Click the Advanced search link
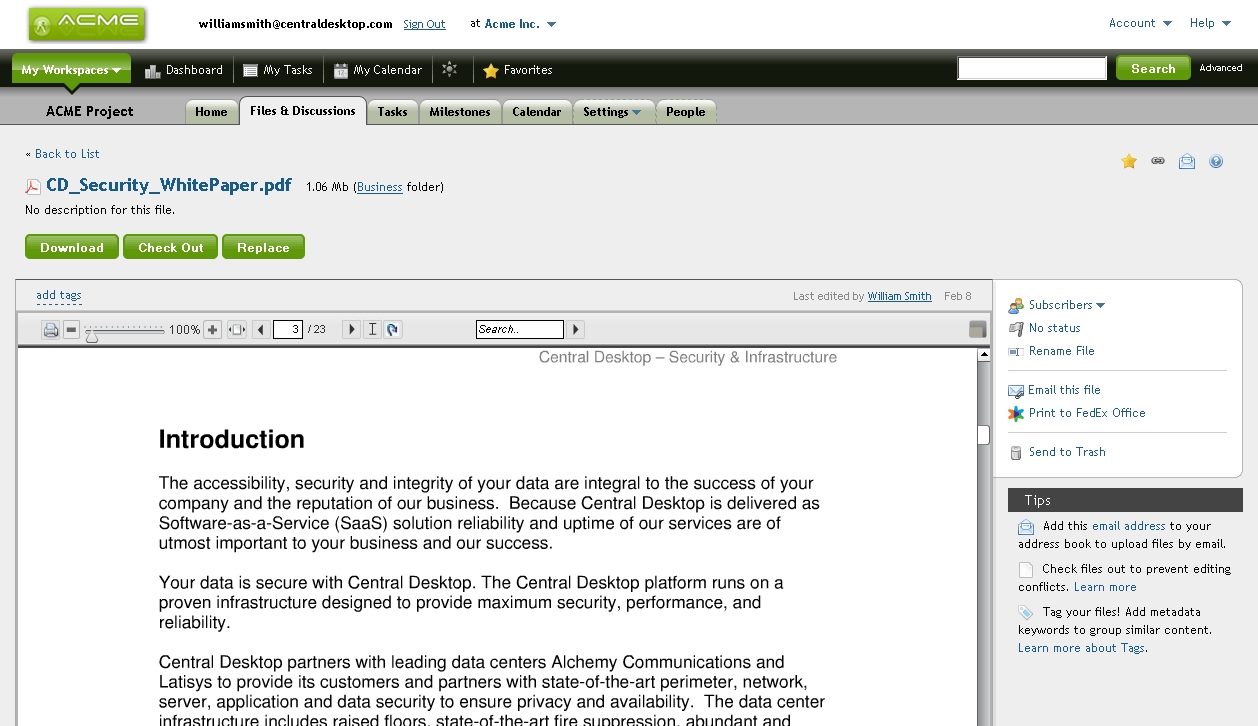1258x726 pixels. point(1221,68)
